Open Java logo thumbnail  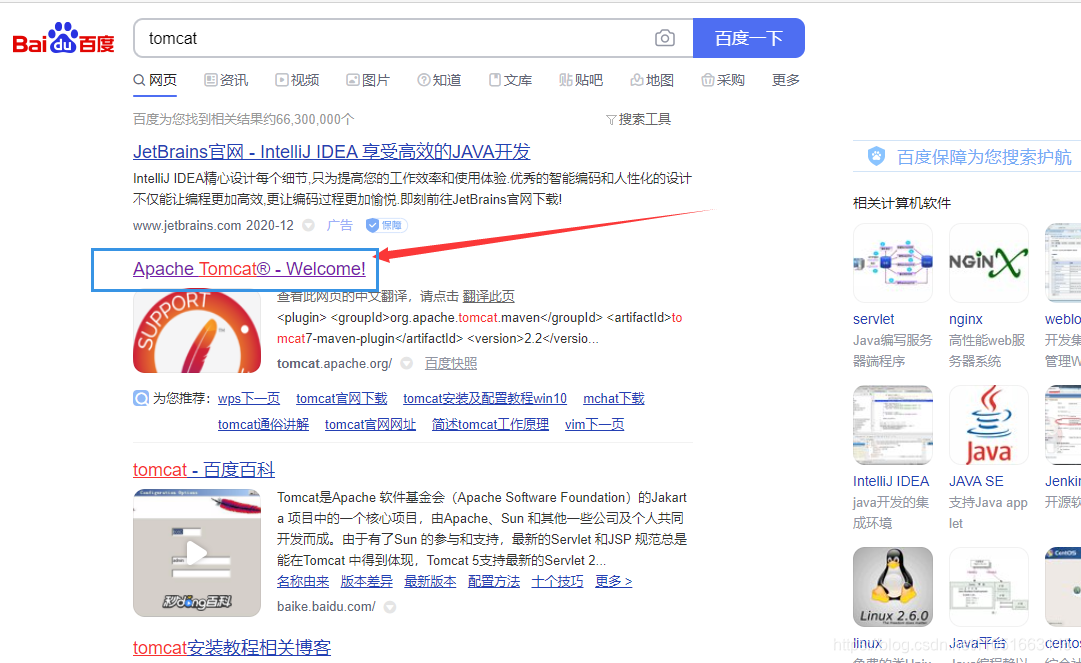[x=989, y=425]
